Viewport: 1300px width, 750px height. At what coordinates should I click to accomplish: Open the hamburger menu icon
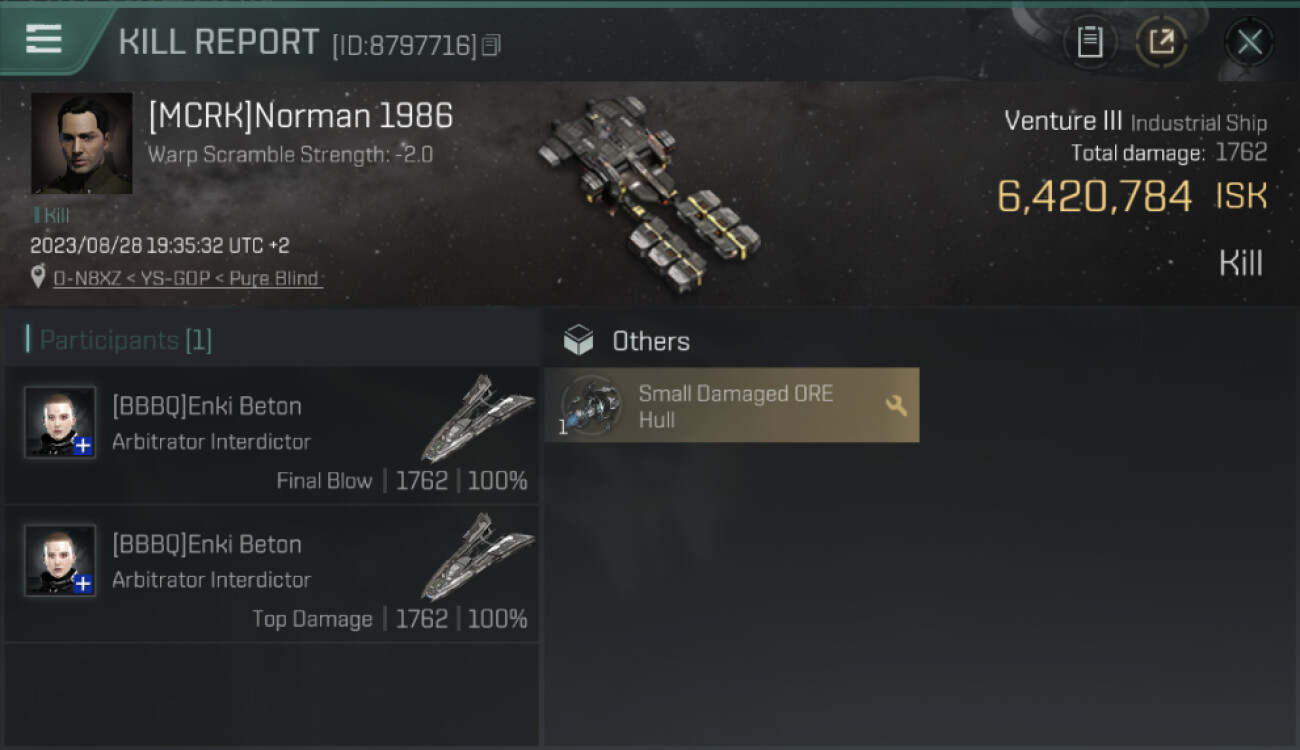pyautogui.click(x=43, y=39)
